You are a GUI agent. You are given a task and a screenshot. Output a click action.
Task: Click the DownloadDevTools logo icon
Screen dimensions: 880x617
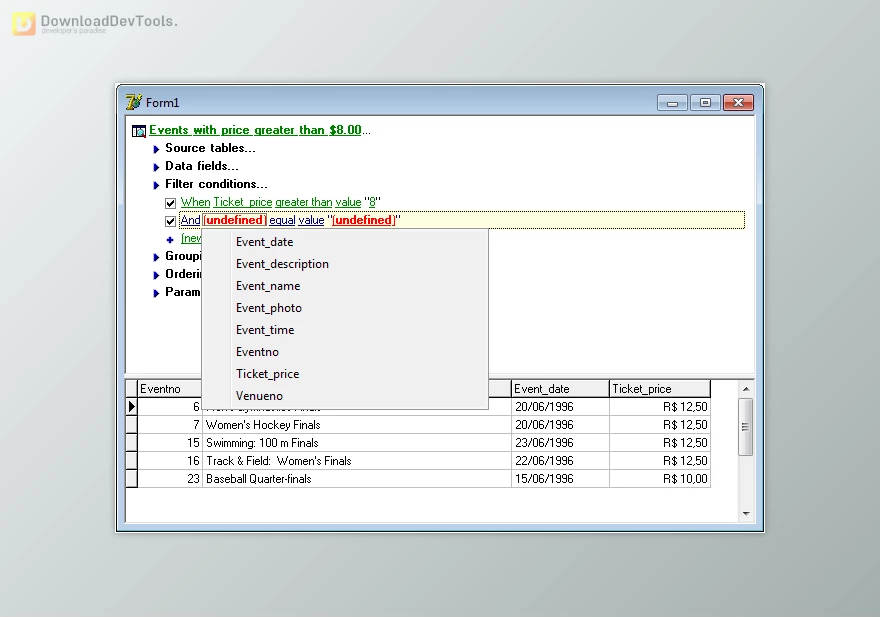pos(23,23)
